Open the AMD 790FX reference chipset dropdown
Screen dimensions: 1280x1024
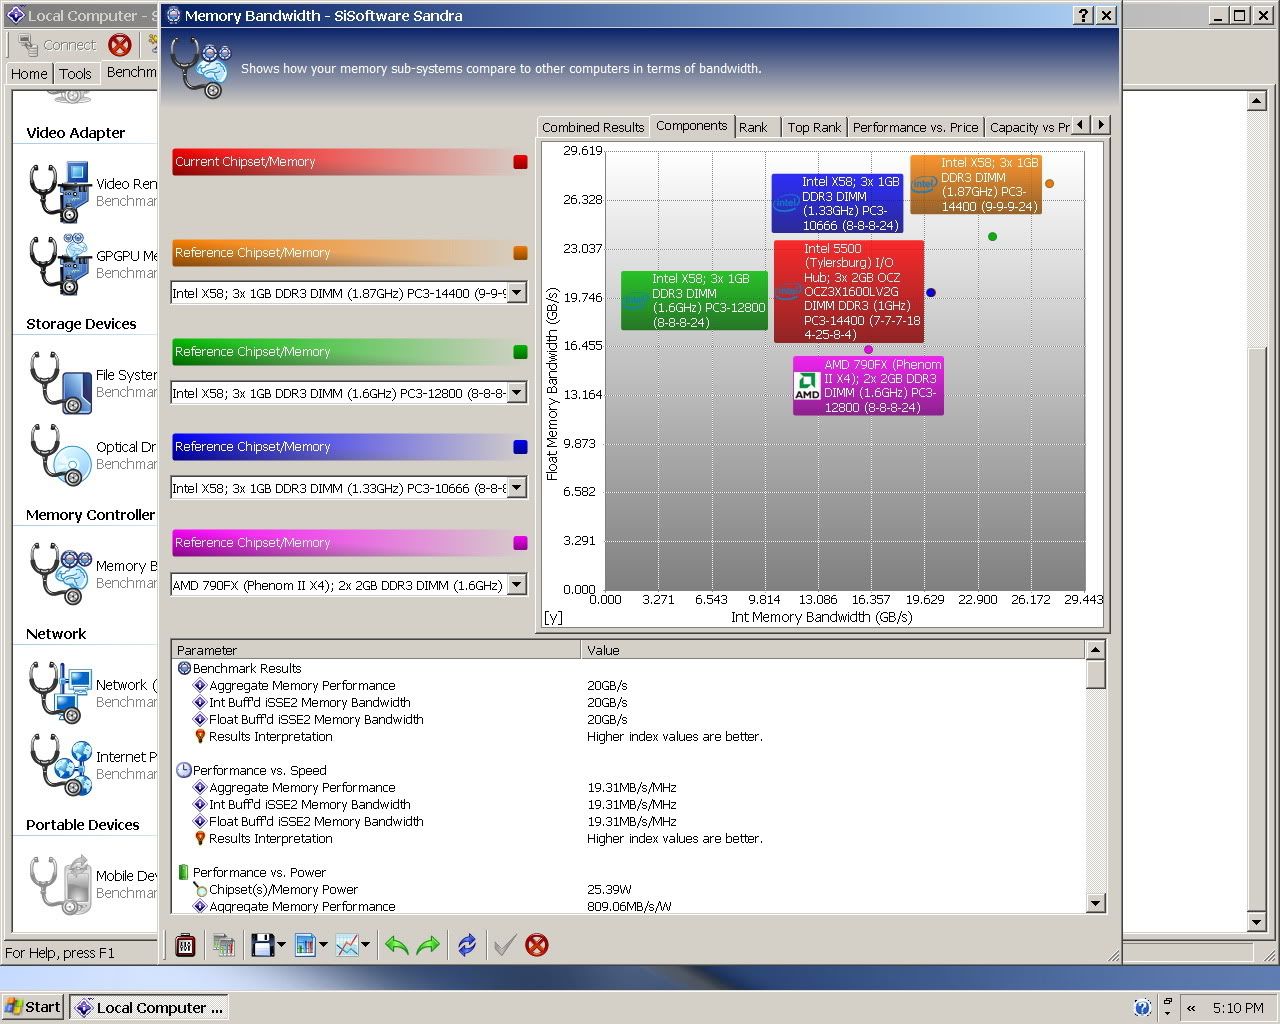tap(517, 585)
